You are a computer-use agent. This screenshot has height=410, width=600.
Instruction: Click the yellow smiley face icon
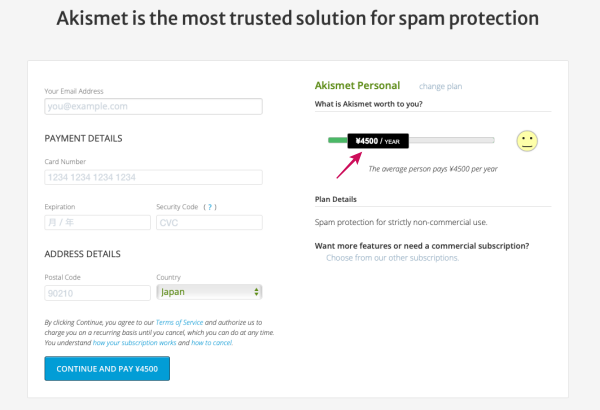click(528, 141)
